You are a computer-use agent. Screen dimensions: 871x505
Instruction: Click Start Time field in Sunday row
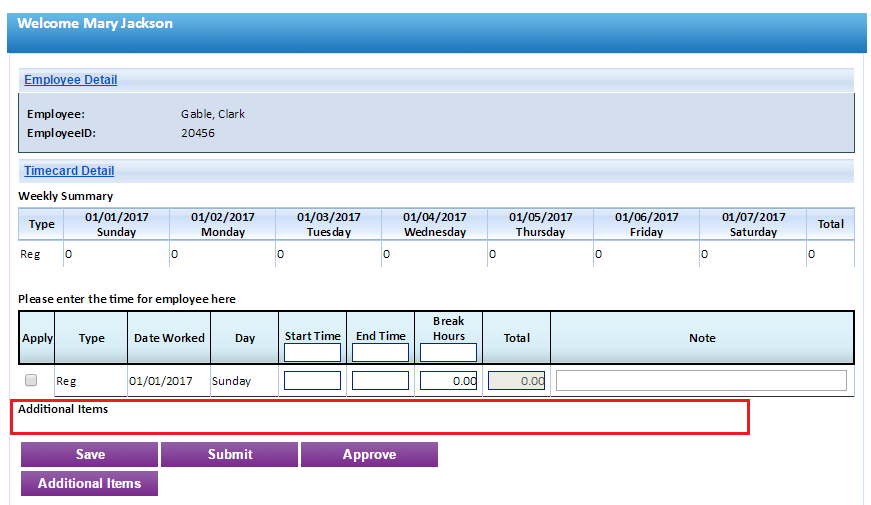312,381
